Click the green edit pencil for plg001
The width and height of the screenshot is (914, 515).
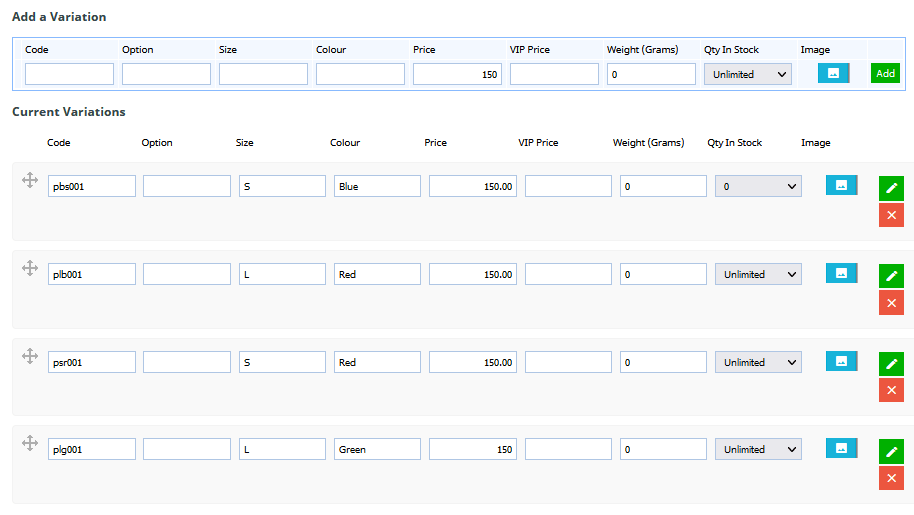891,451
